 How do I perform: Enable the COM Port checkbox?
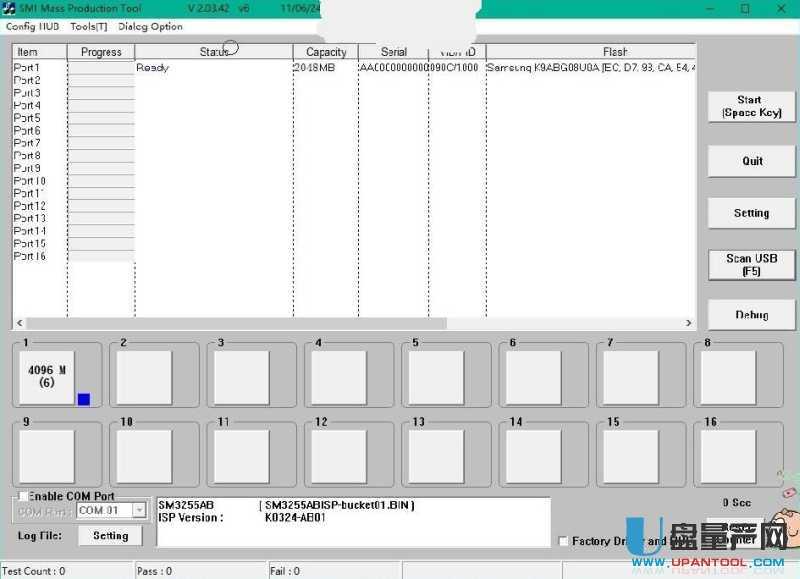(22, 496)
